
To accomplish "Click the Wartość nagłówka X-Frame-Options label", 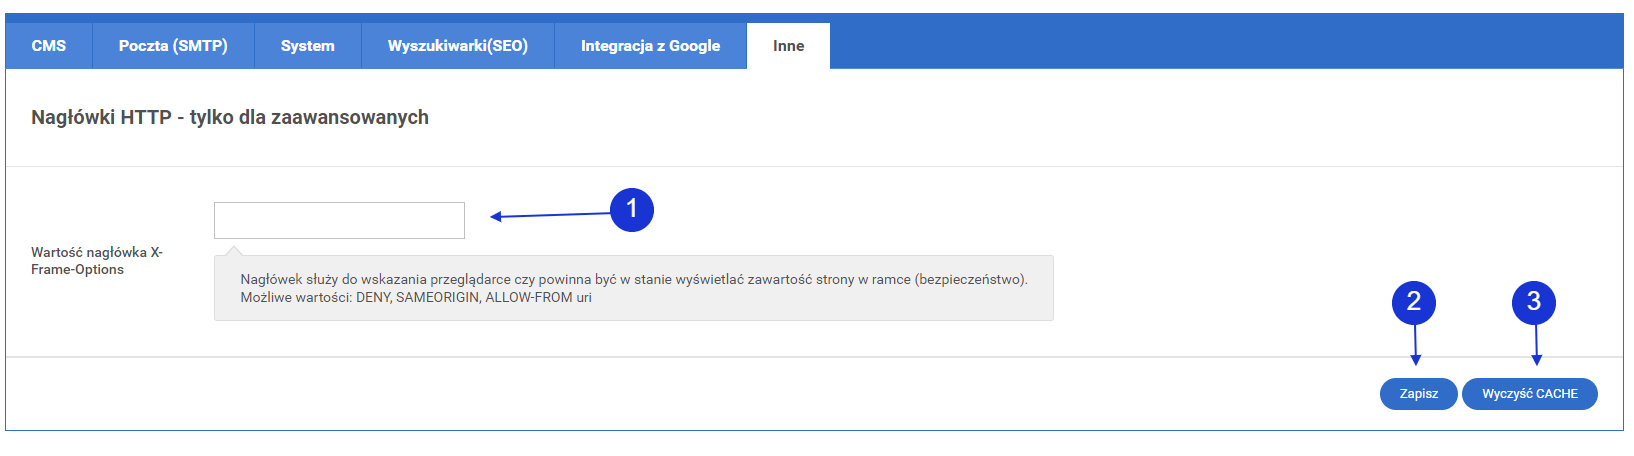I will (x=97, y=261).
